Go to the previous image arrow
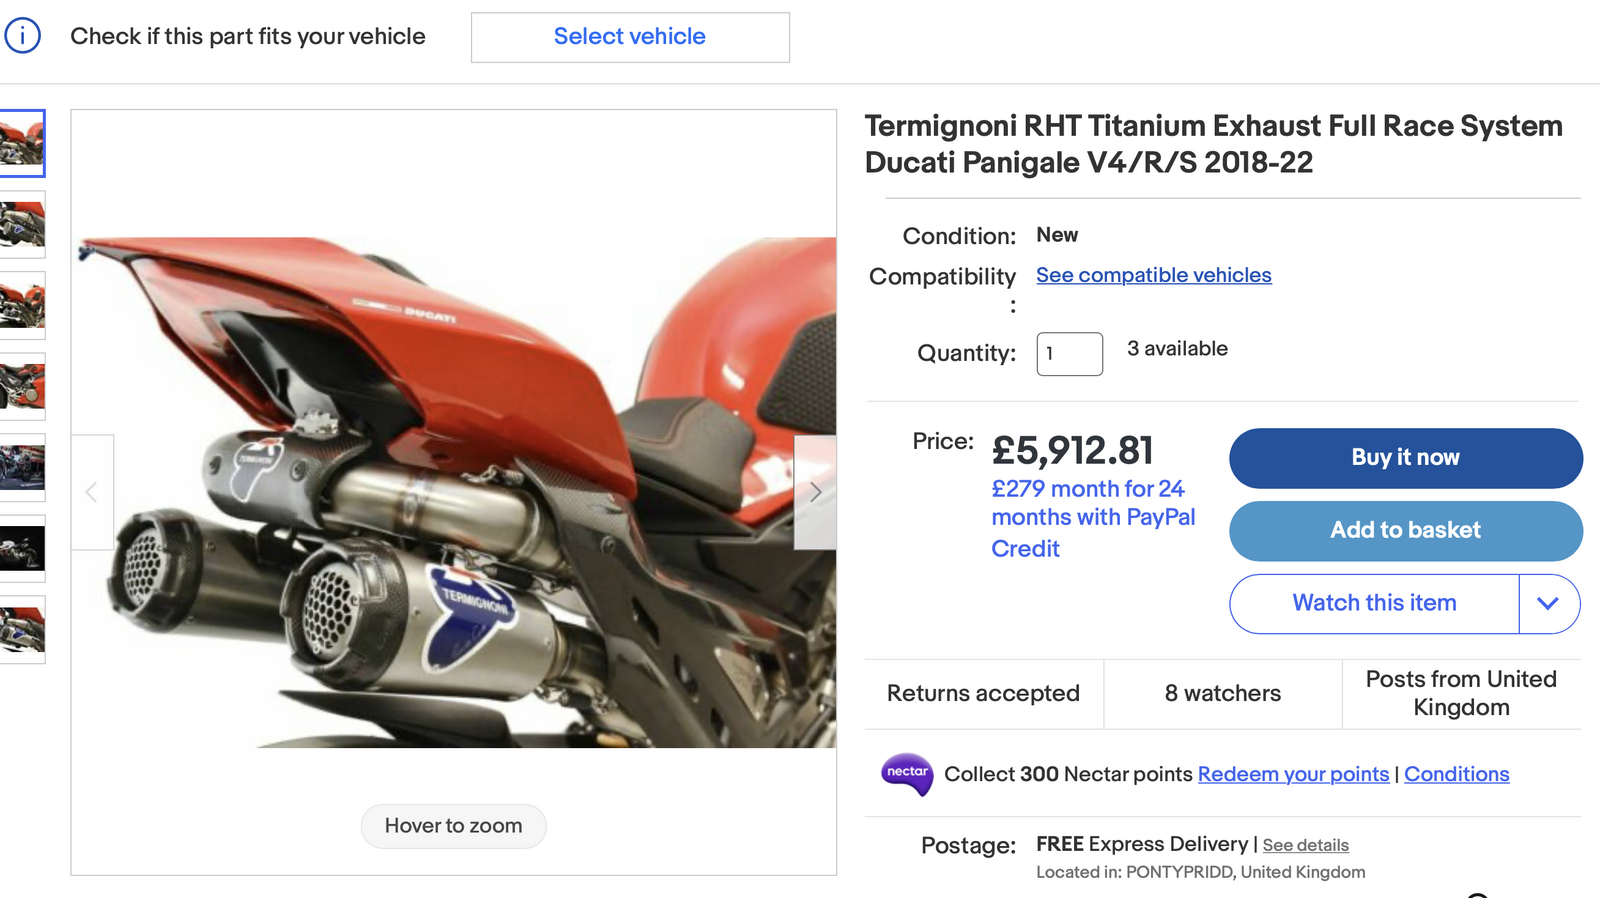The height and width of the screenshot is (898, 1600). [x=92, y=492]
